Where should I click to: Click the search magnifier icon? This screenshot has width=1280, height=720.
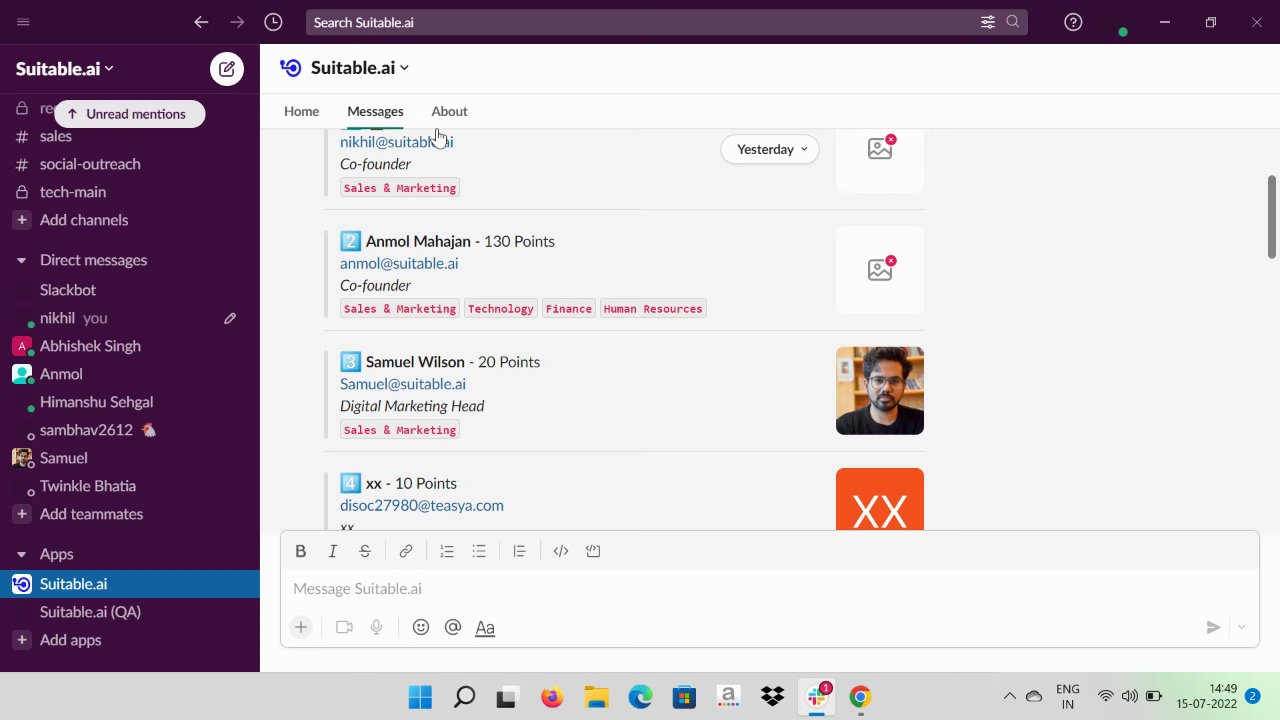pos(1013,22)
